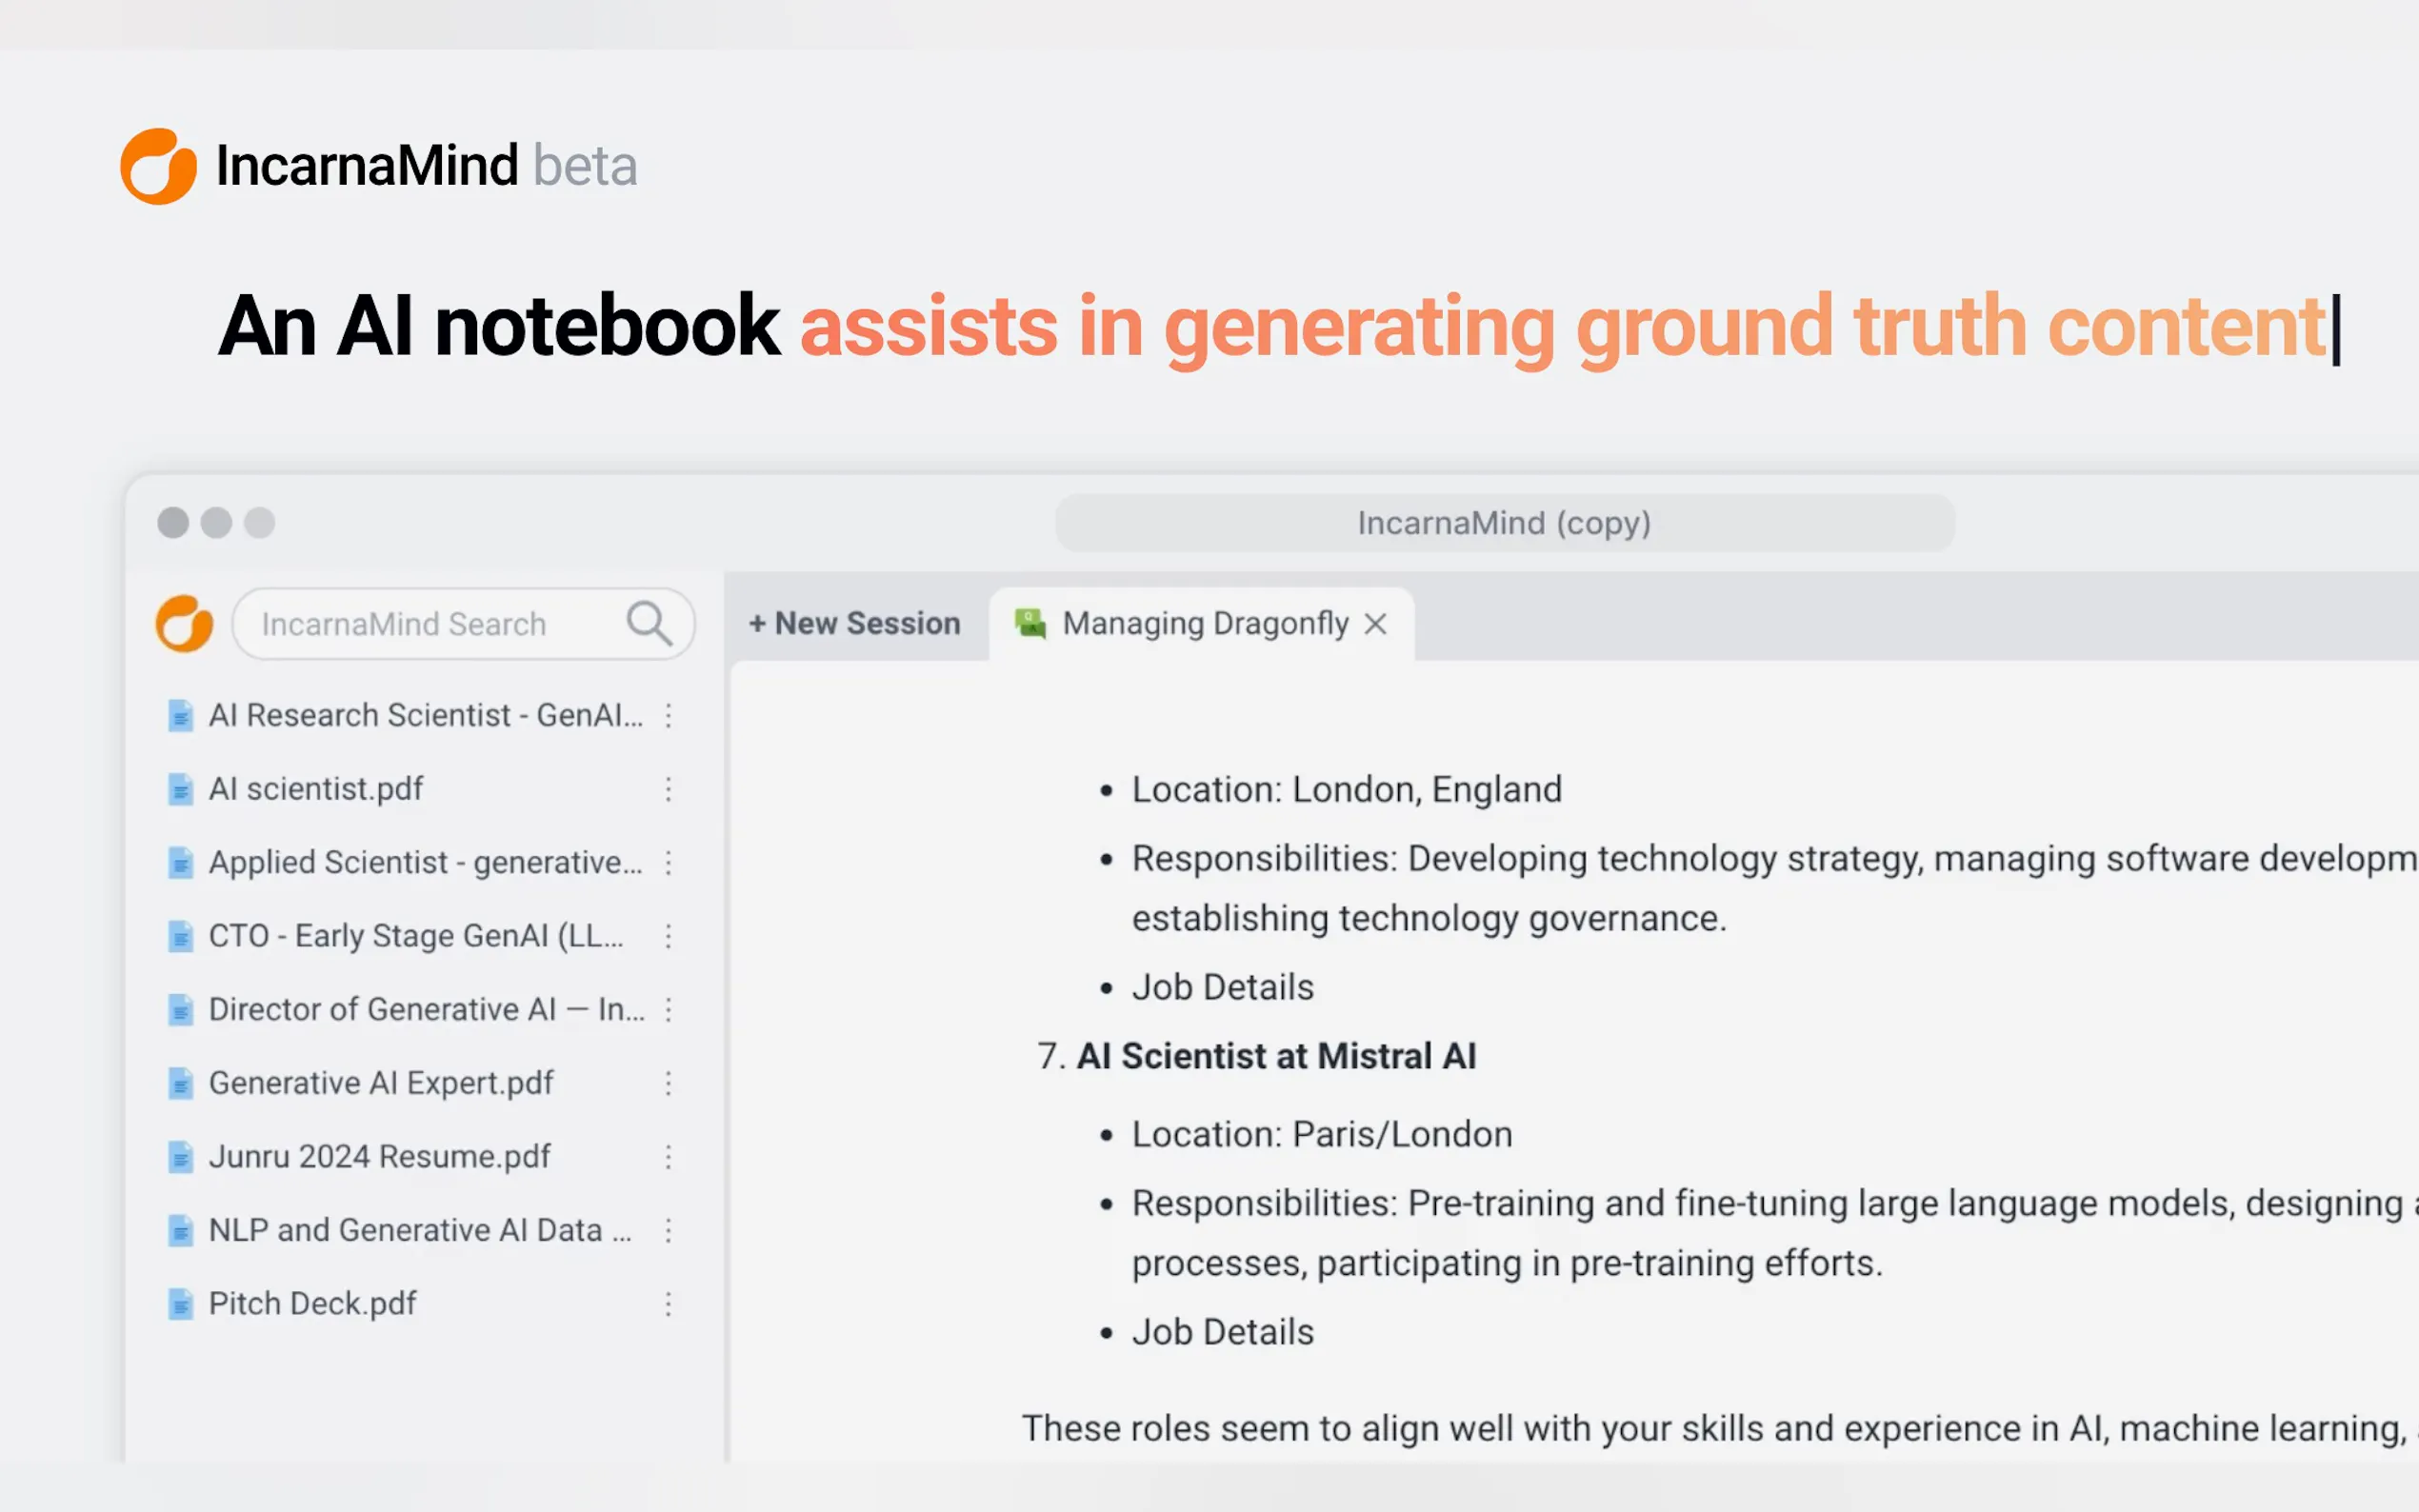The height and width of the screenshot is (1512, 2419).
Task: Open Job Details under London, England role
Action: pyautogui.click(x=1222, y=987)
